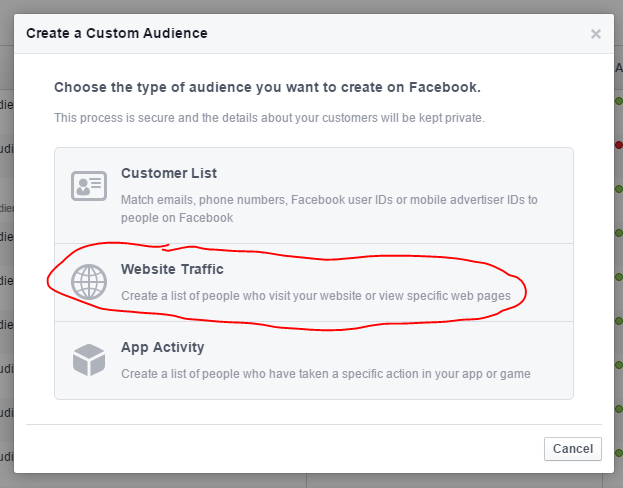Click the topmost green status dot at right edge
Image resolution: width=623 pixels, height=488 pixels.
pyautogui.click(x=619, y=101)
